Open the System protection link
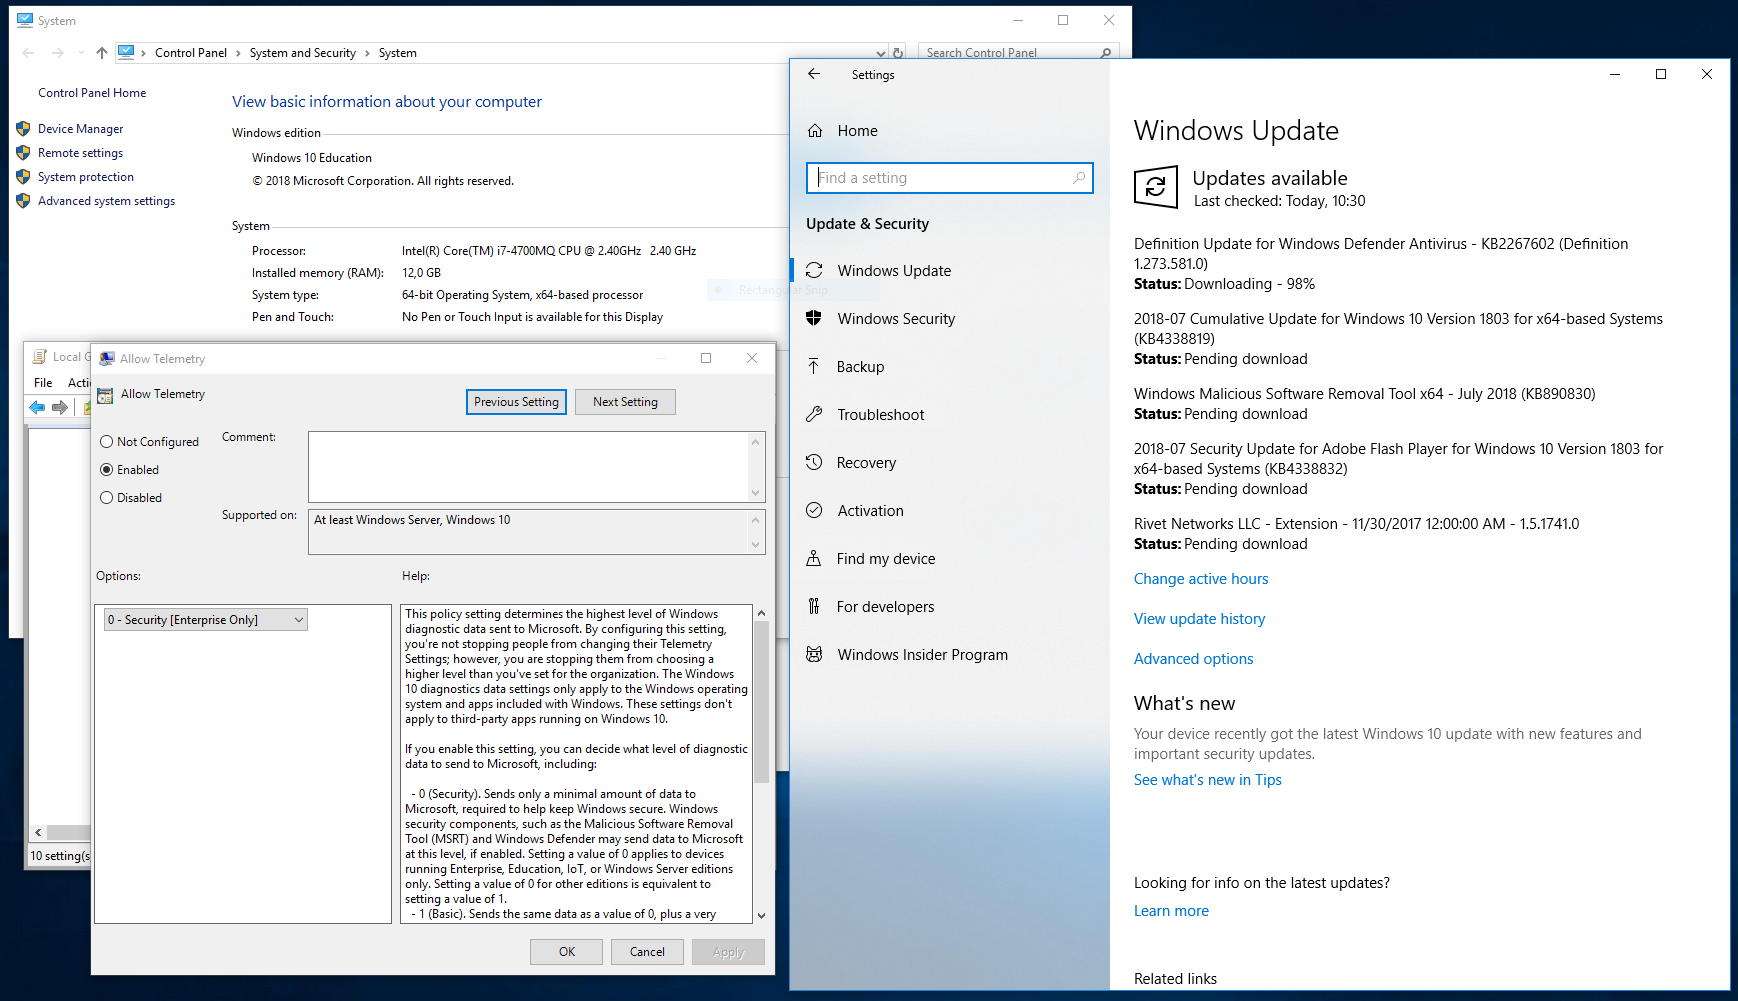The width and height of the screenshot is (1738, 1001). point(86,177)
